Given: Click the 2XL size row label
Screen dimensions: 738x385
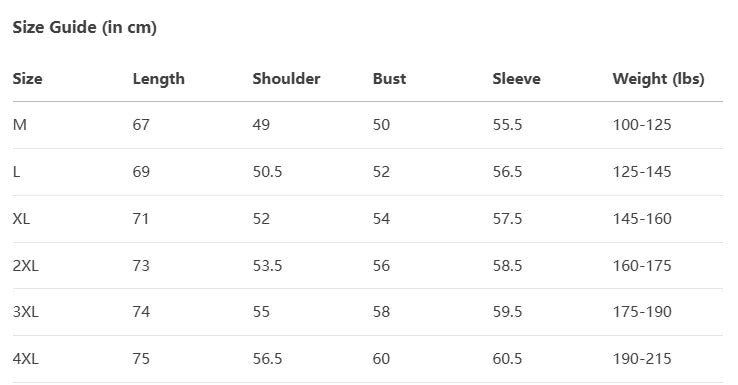Looking at the screenshot, I should tap(25, 266).
